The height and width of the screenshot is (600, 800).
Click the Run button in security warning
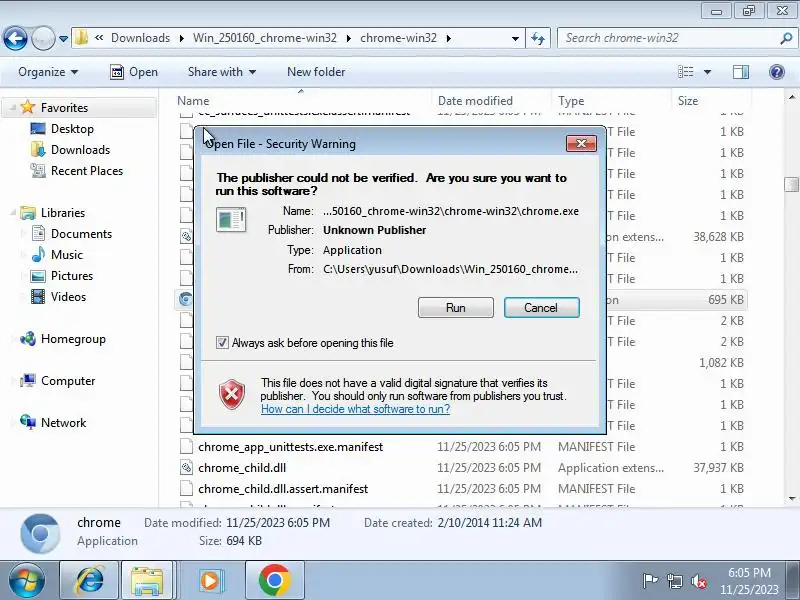tap(456, 308)
